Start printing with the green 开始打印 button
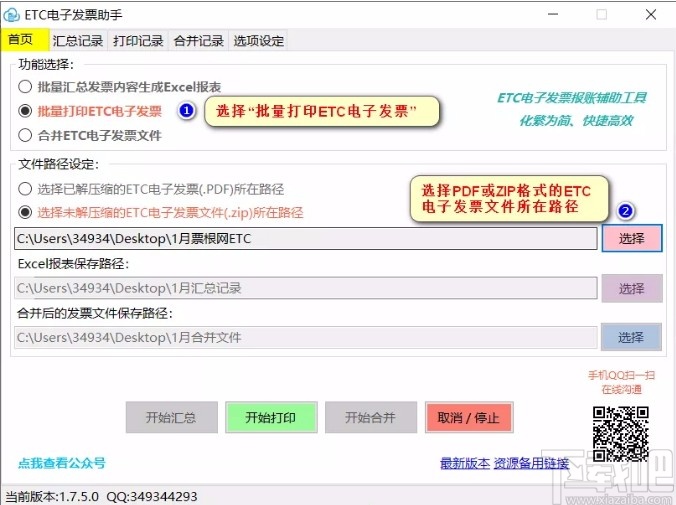The image size is (676, 505). click(x=271, y=417)
